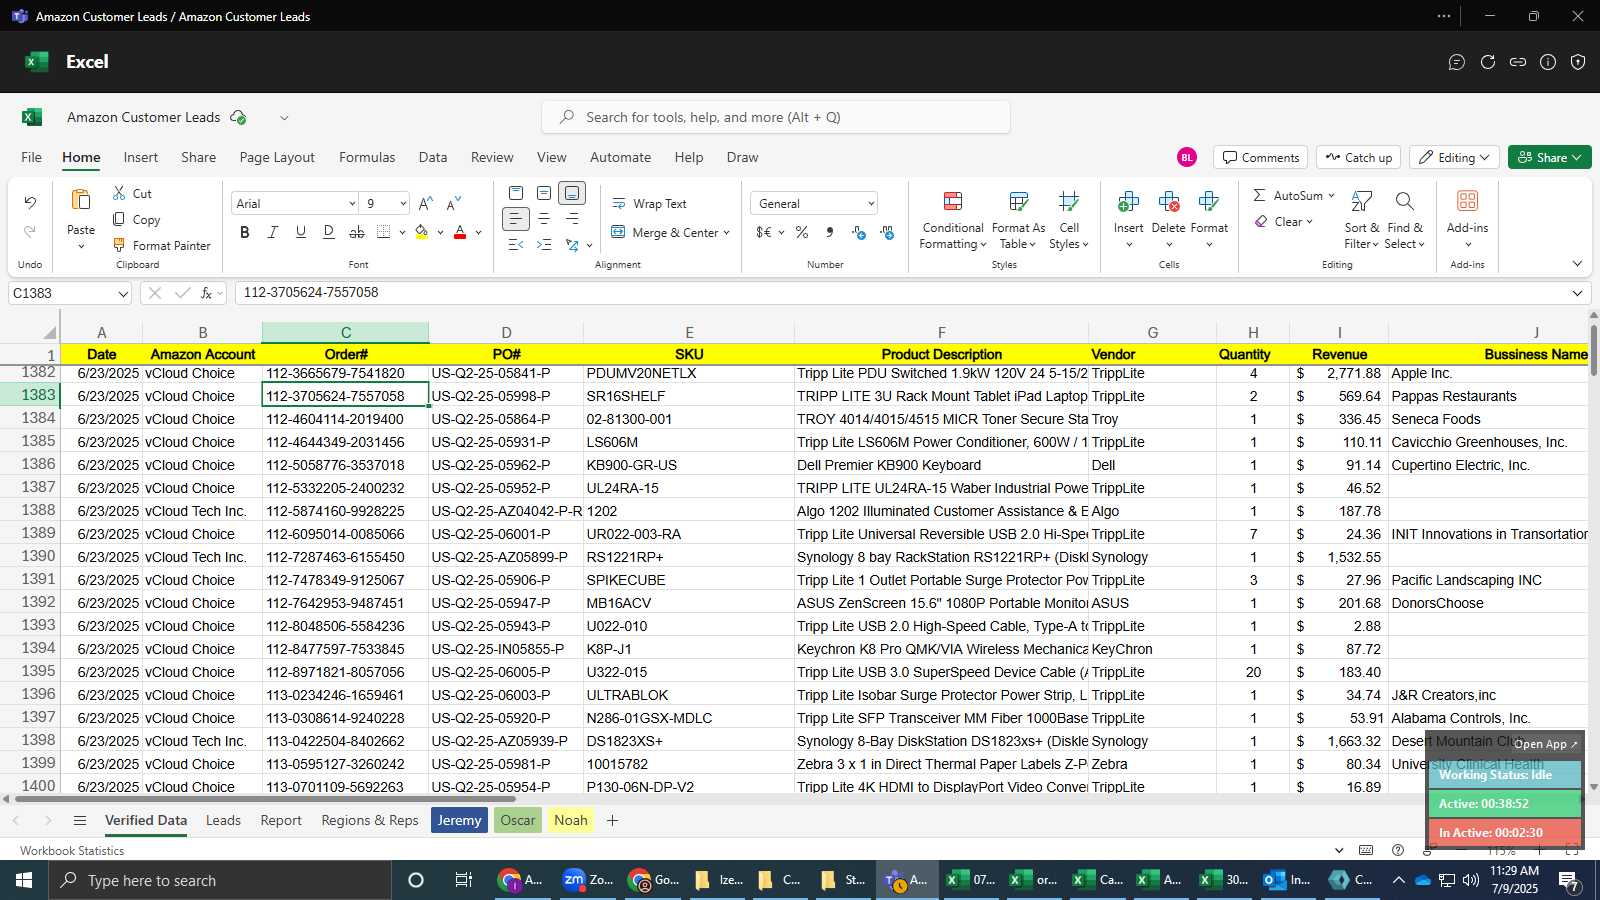The image size is (1600, 900).
Task: Toggle Wrap Text
Action: tap(649, 203)
